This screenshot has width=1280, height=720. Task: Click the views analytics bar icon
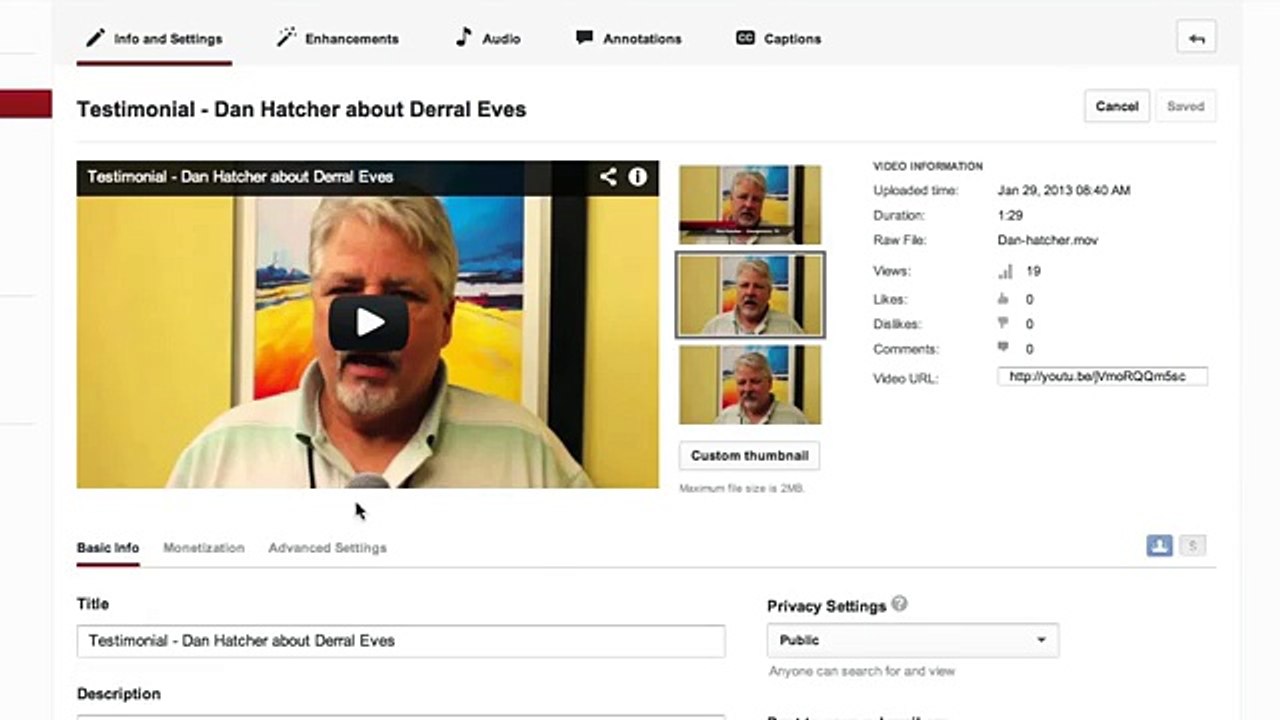[1005, 271]
